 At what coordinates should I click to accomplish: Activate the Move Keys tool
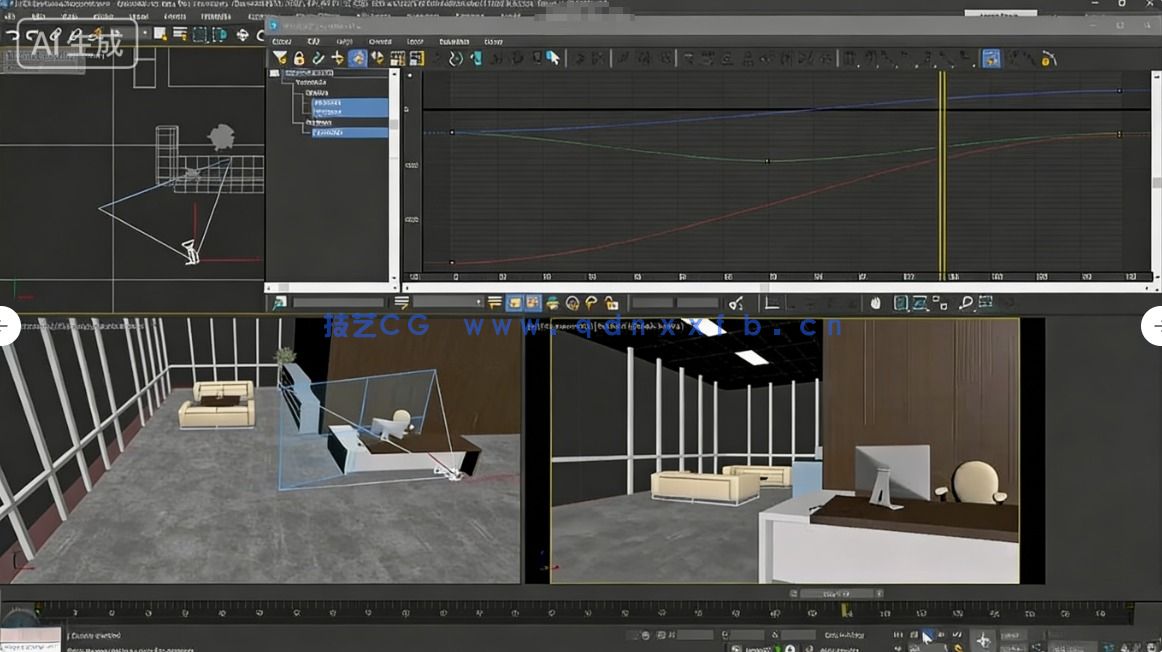339,57
